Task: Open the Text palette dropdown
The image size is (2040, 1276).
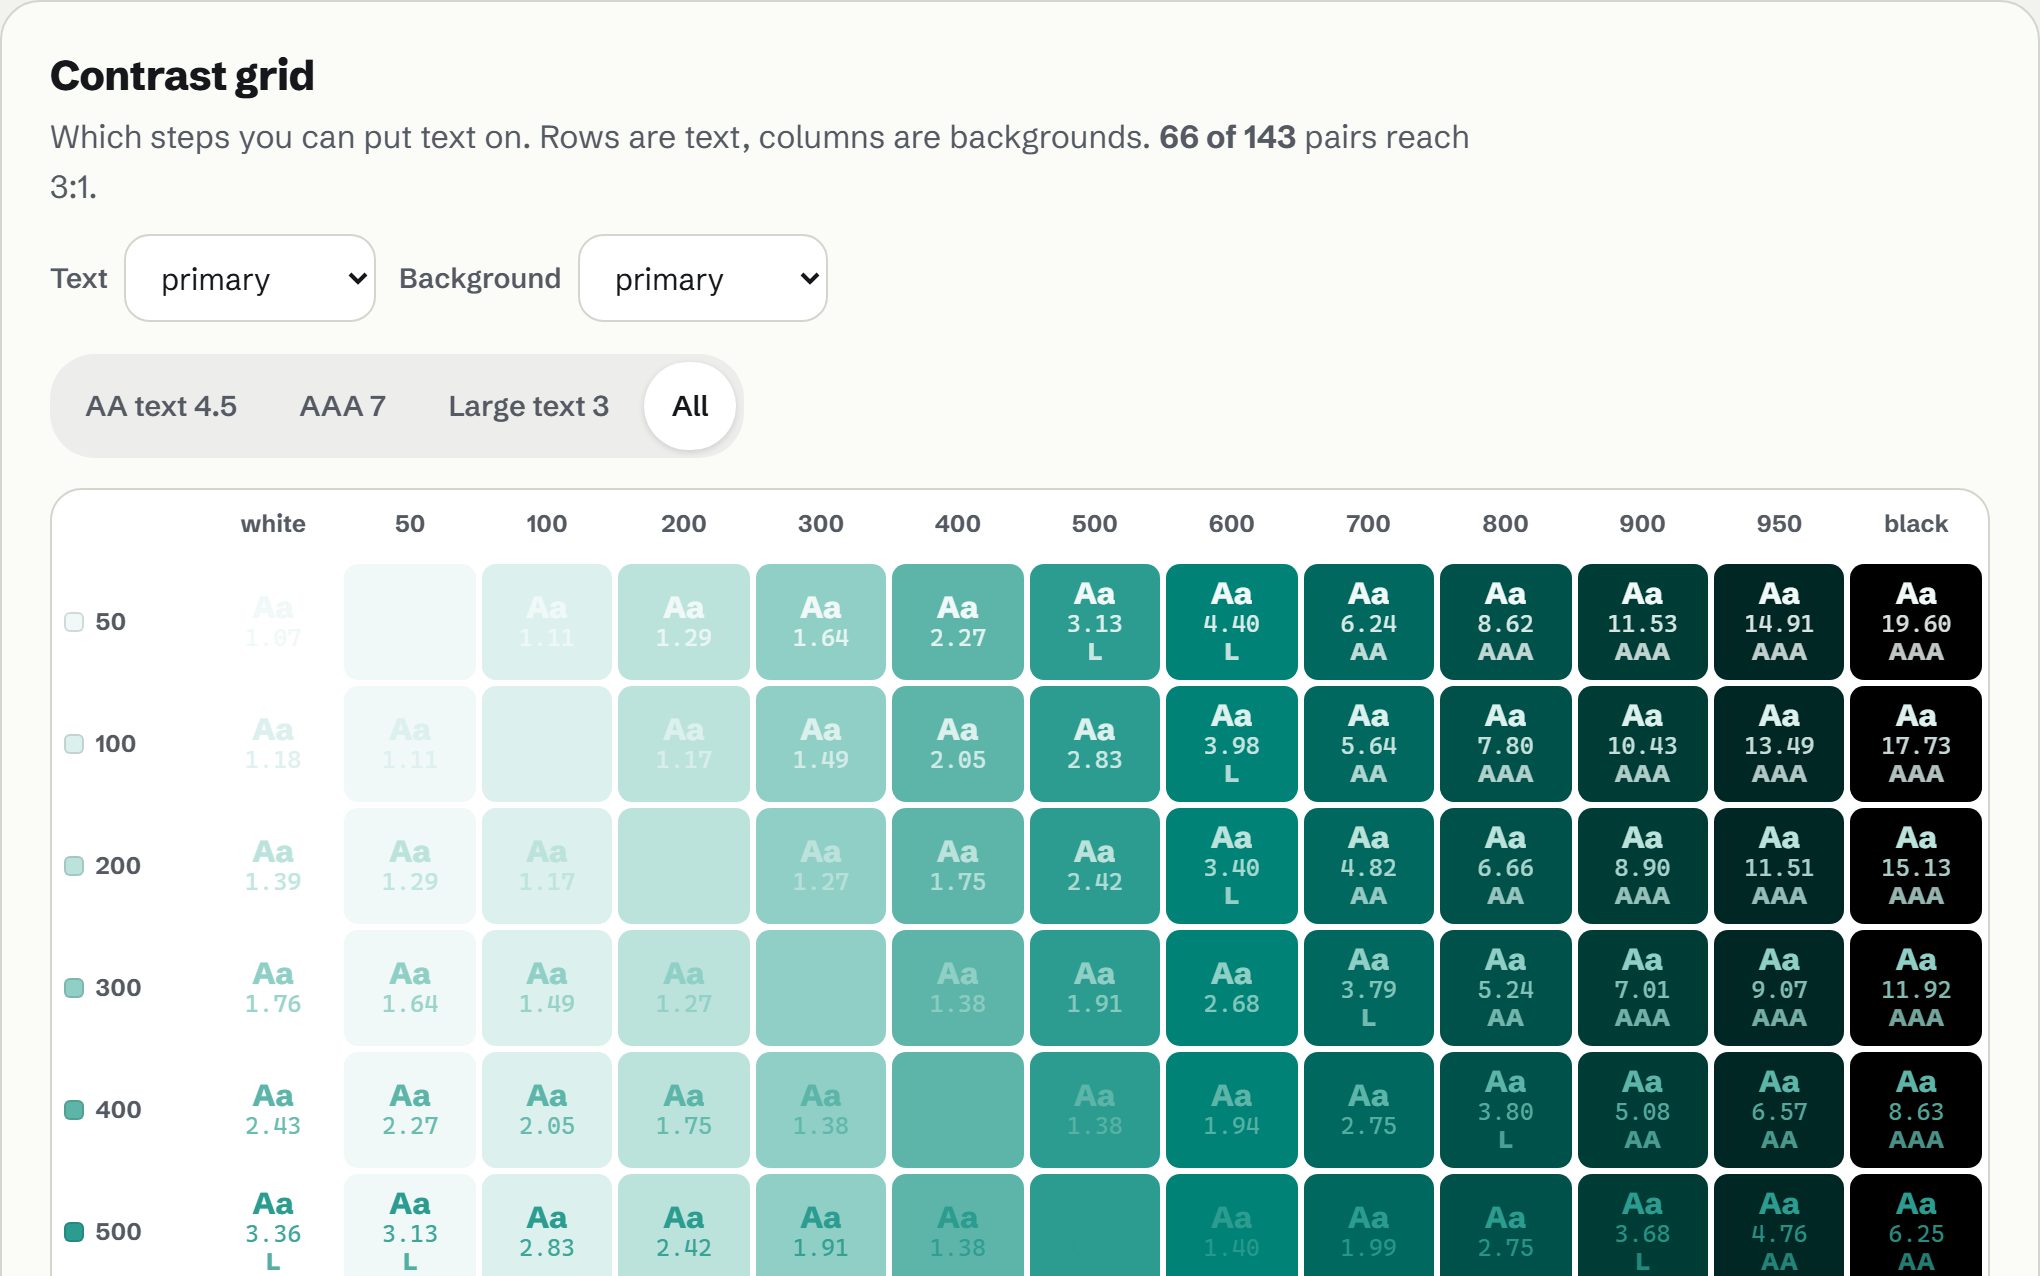Action: (x=250, y=278)
